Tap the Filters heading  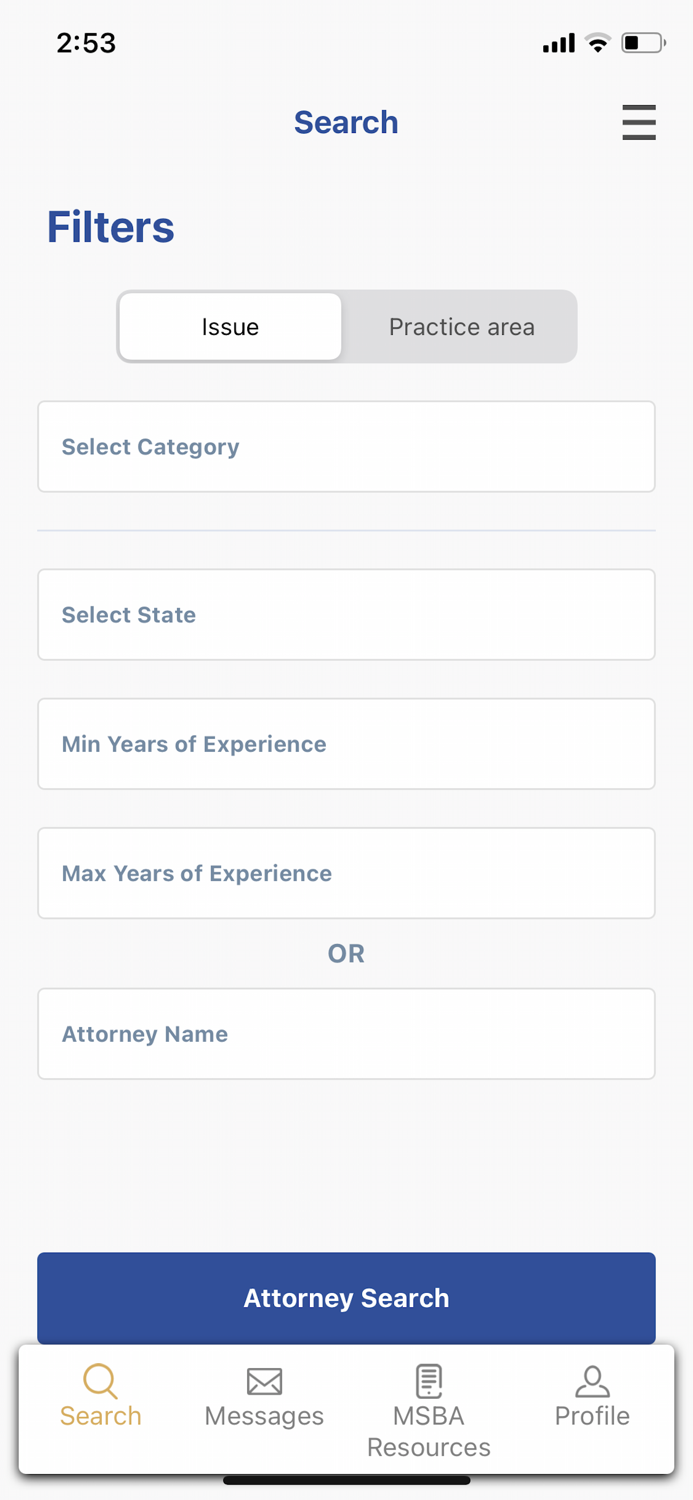(x=110, y=227)
